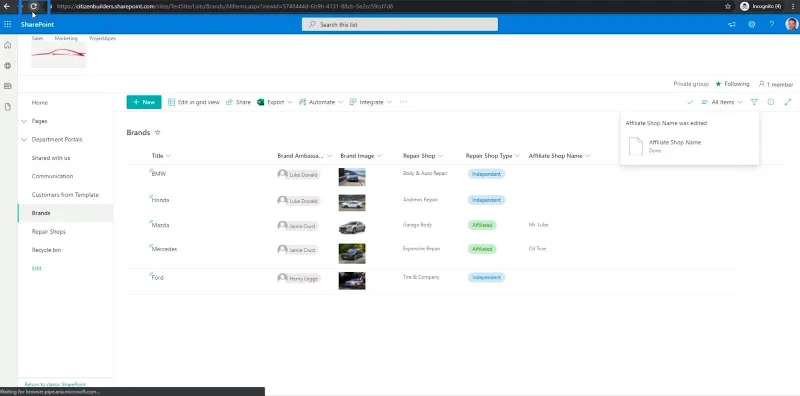This screenshot has height=396, width=800.
Task: Click the site logo car image
Action: click(x=59, y=55)
